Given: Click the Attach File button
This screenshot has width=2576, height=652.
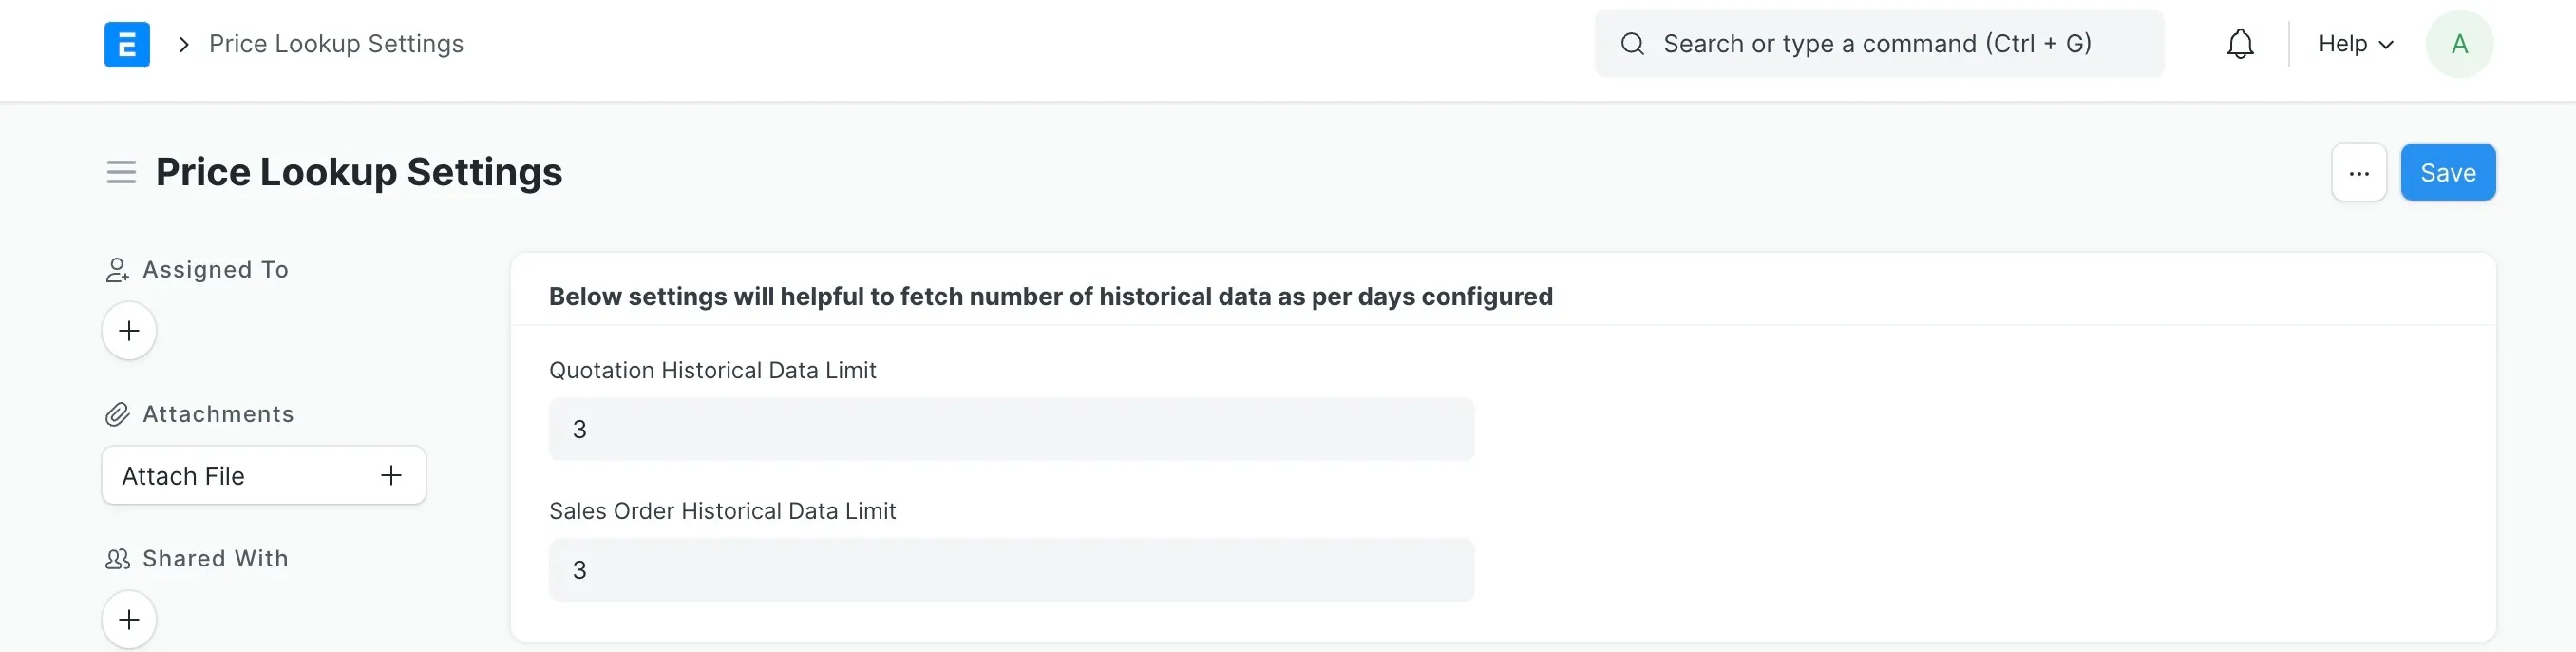Looking at the screenshot, I should tap(264, 476).
